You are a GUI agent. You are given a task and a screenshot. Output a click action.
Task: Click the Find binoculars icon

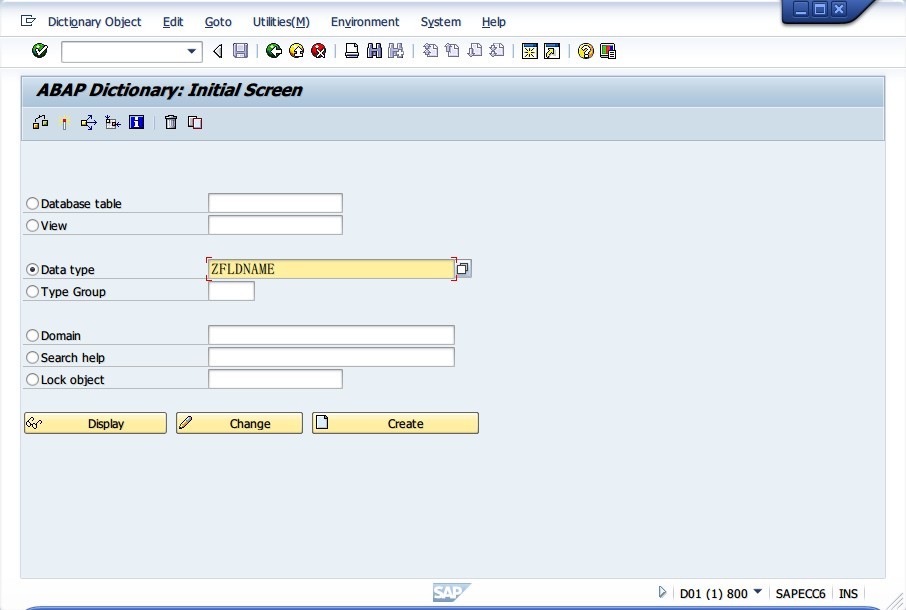point(374,51)
